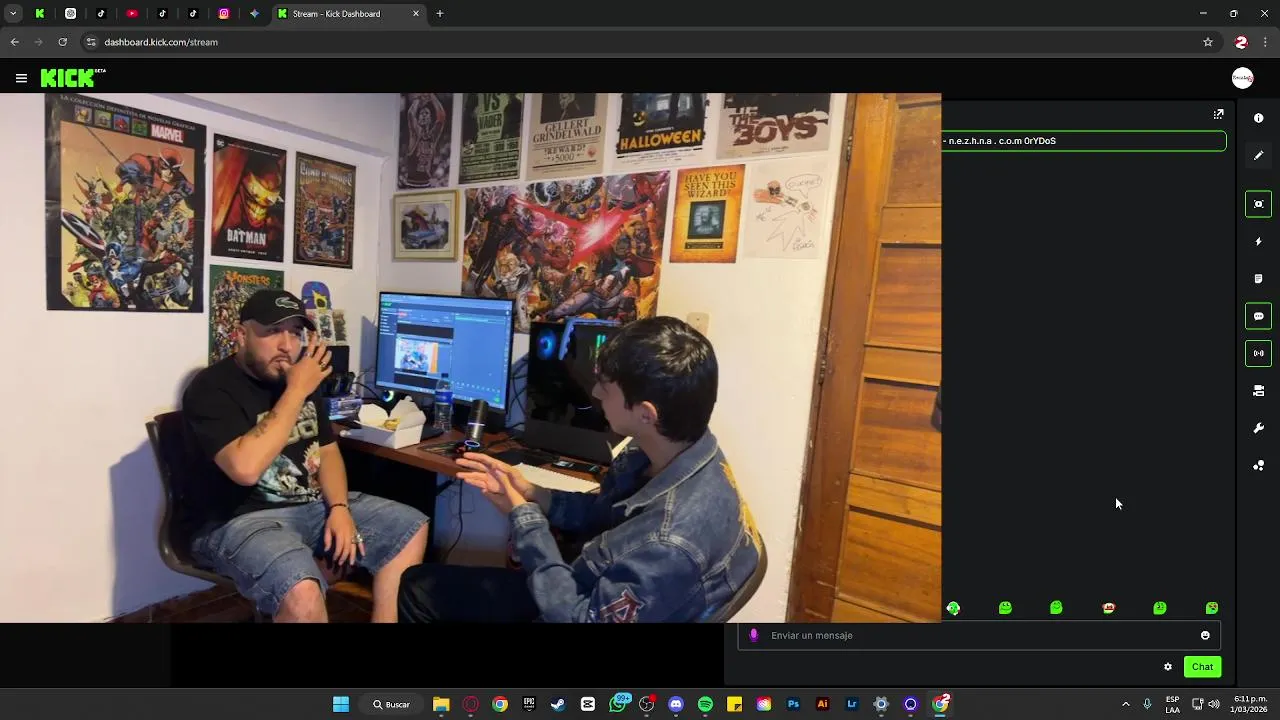View site information icon in address bar
This screenshot has height=720, width=1280.
point(91,42)
